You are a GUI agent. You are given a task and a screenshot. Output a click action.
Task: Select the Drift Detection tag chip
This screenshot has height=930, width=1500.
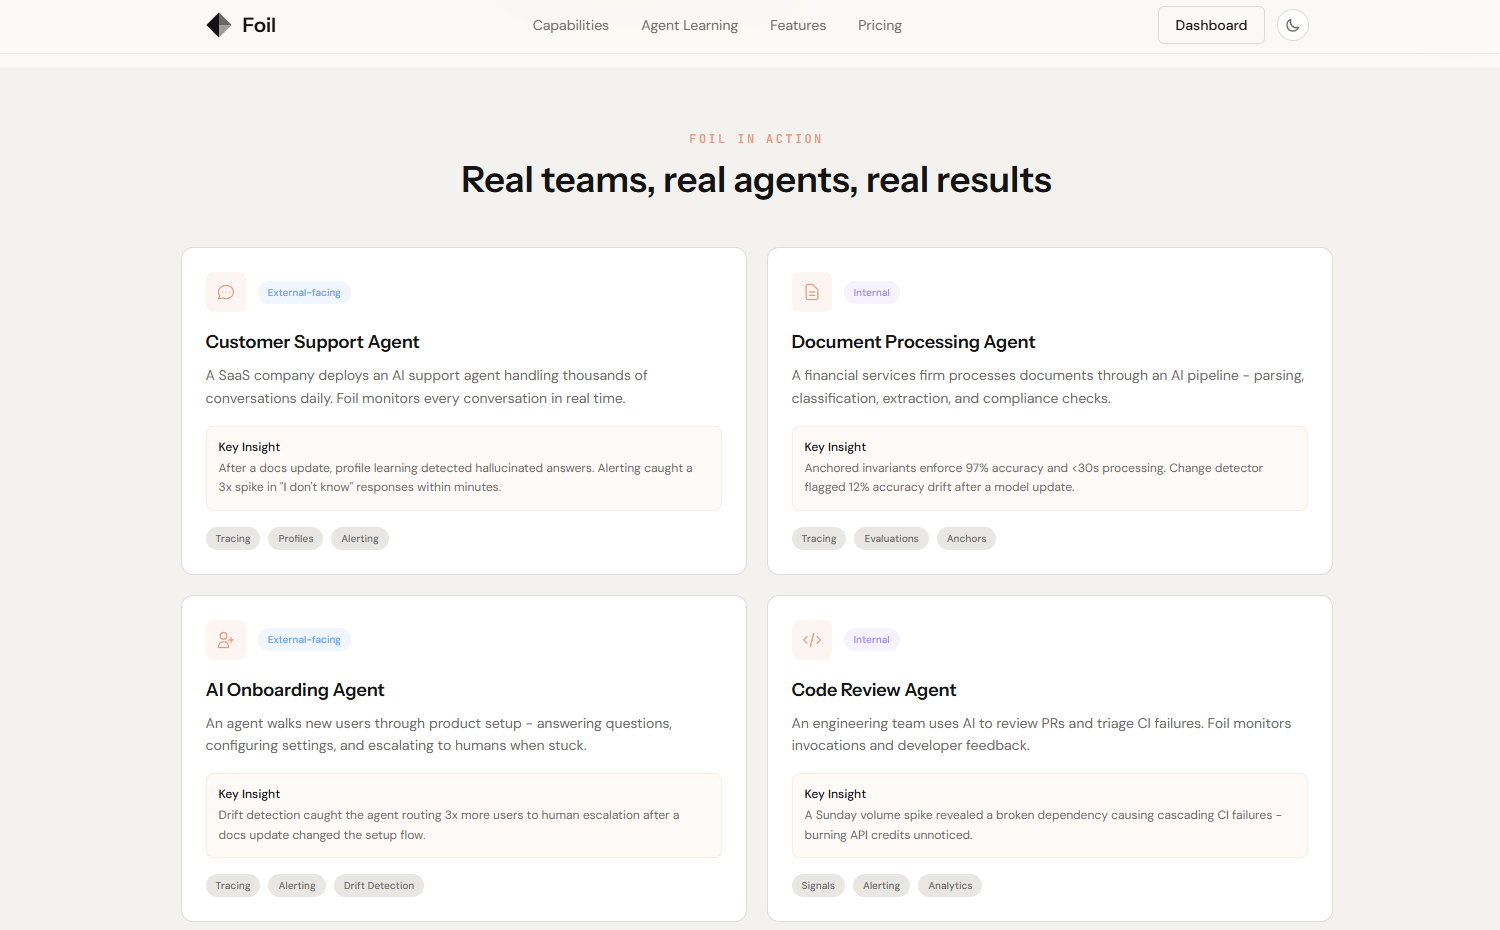coord(379,886)
